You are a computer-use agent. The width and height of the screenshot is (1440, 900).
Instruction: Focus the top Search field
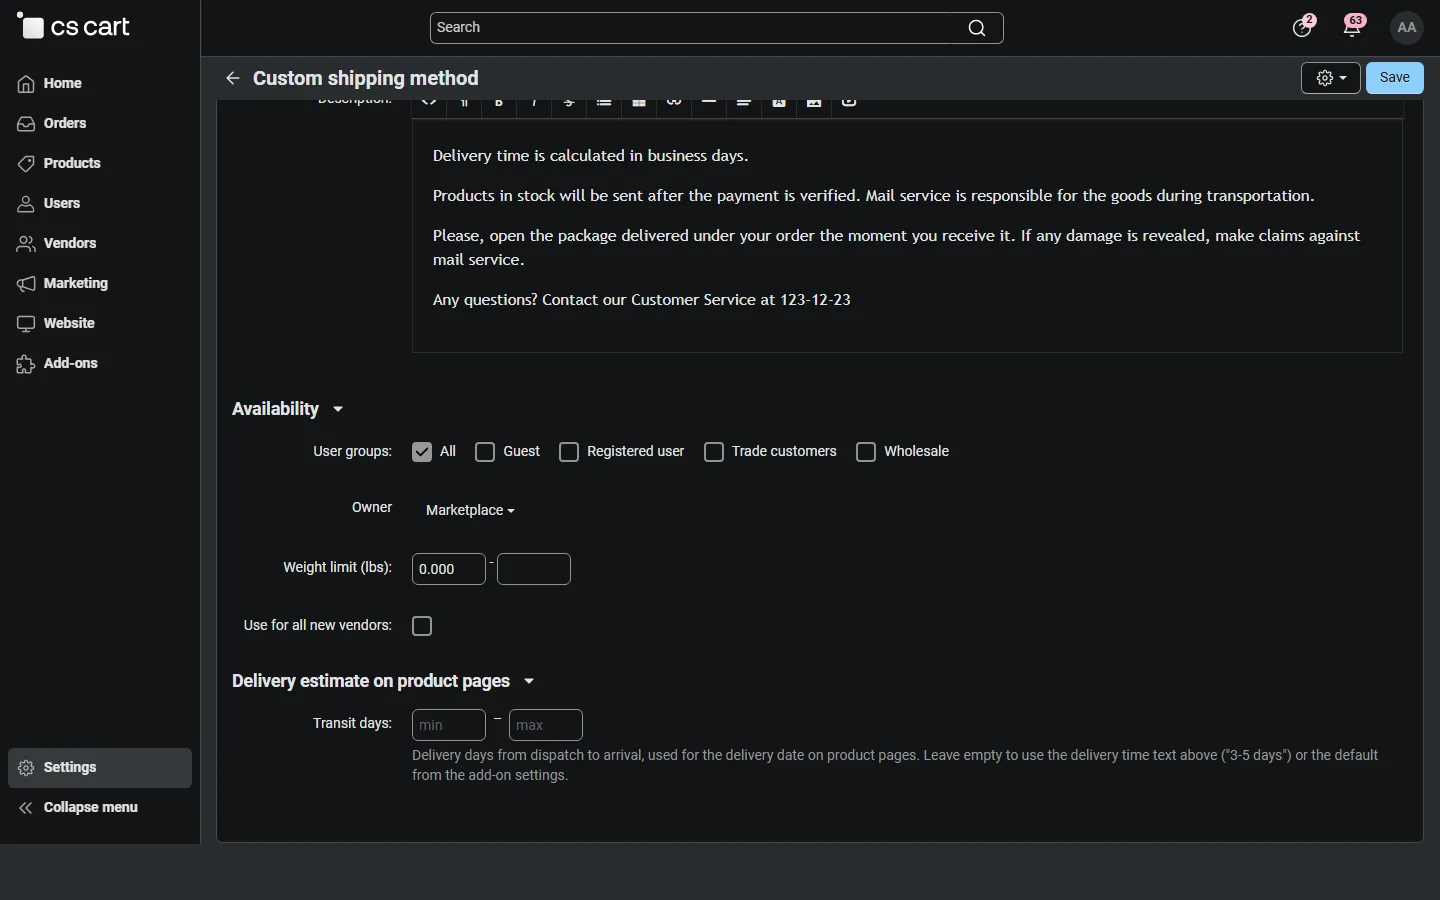pos(716,28)
